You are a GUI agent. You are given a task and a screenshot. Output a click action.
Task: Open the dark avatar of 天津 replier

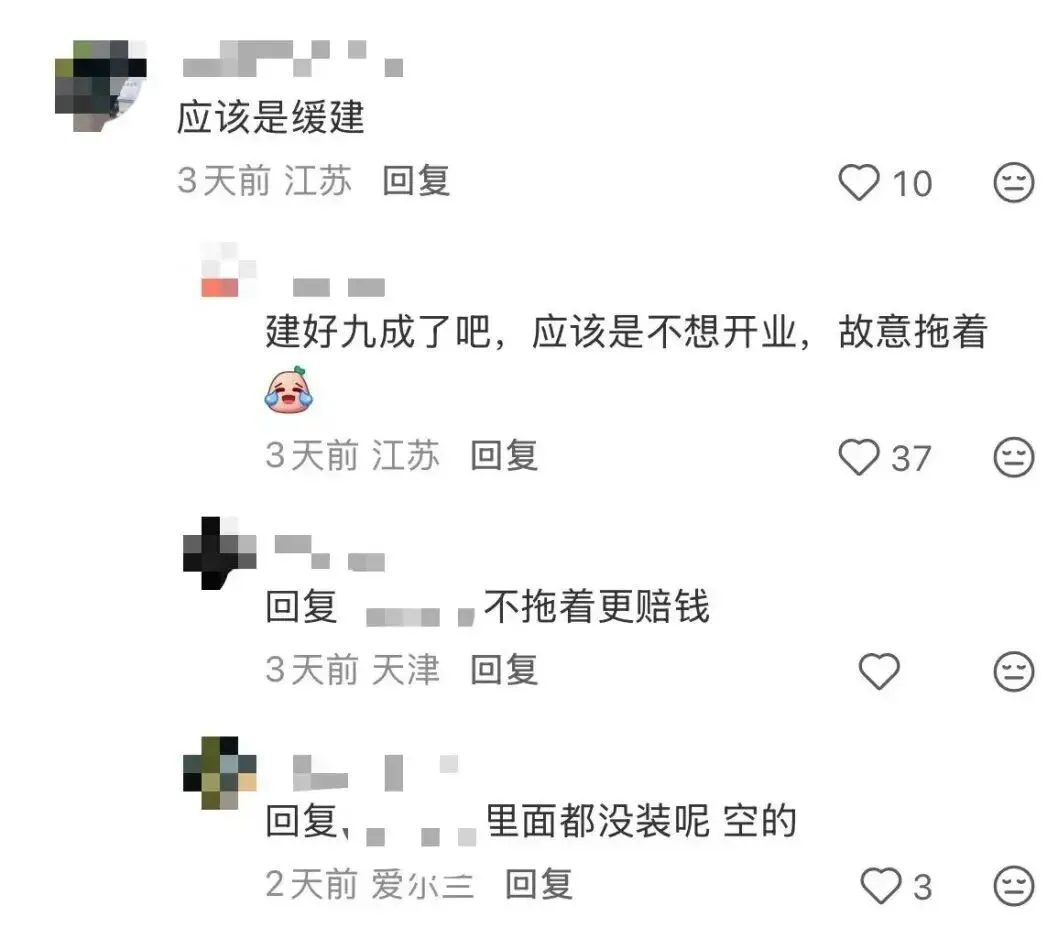(220, 553)
